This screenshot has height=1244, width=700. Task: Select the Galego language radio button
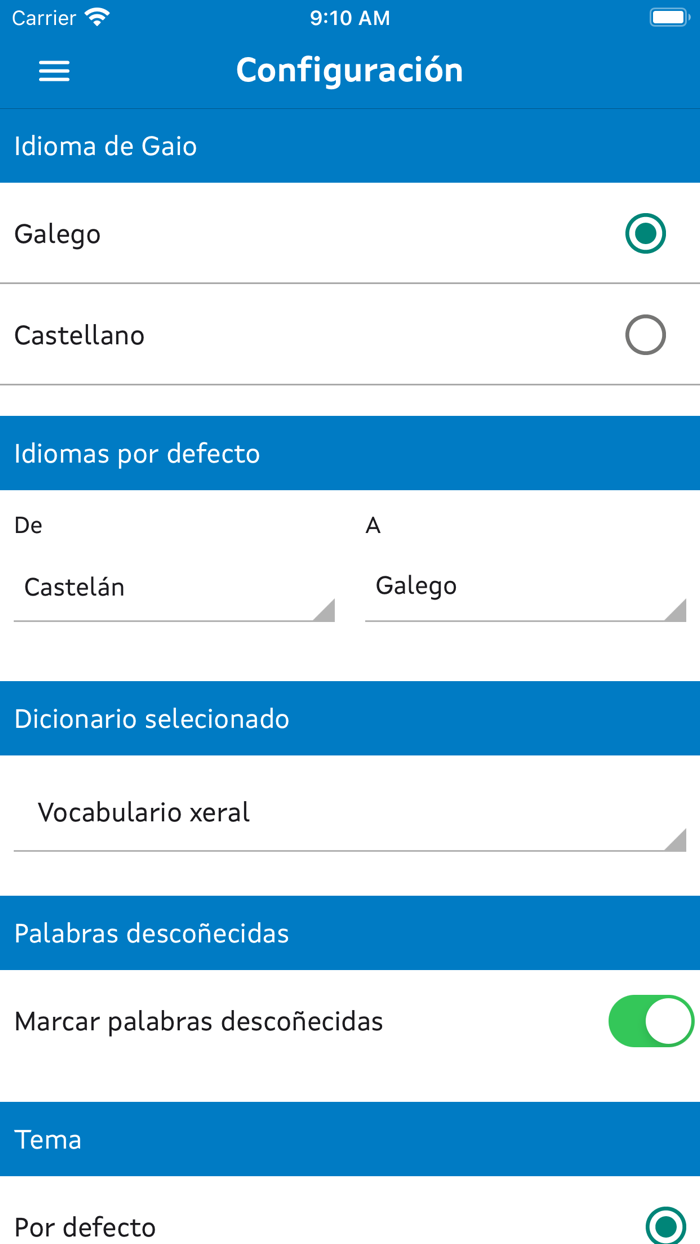point(645,234)
